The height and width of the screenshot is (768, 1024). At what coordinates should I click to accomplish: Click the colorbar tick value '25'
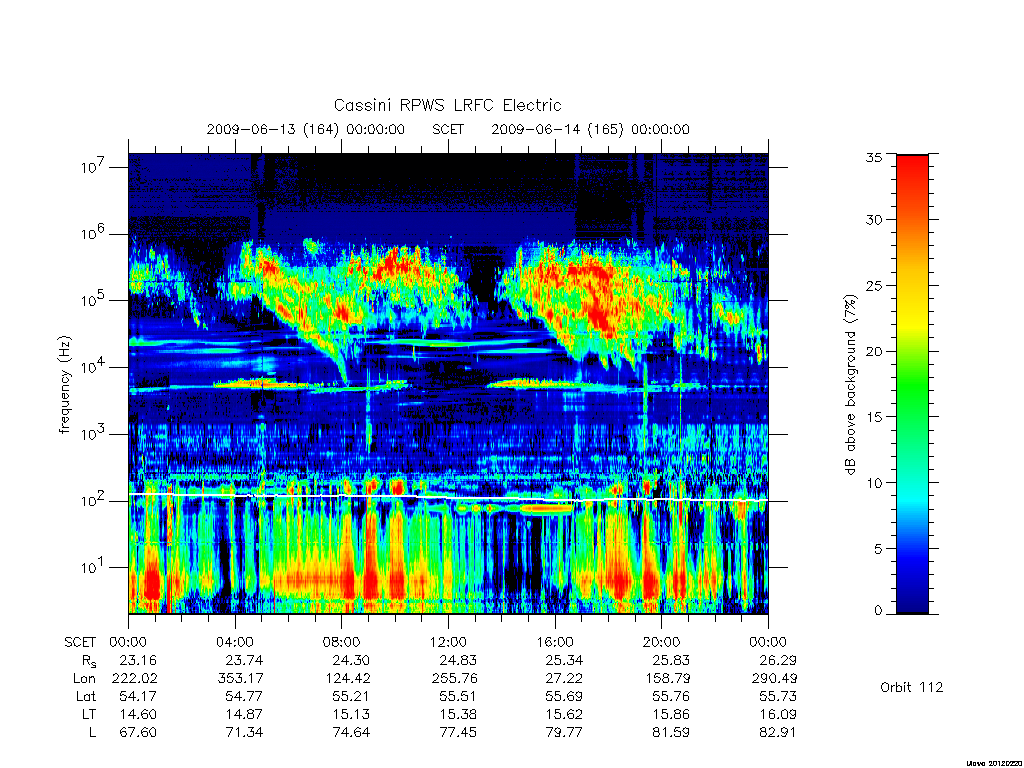(x=873, y=286)
